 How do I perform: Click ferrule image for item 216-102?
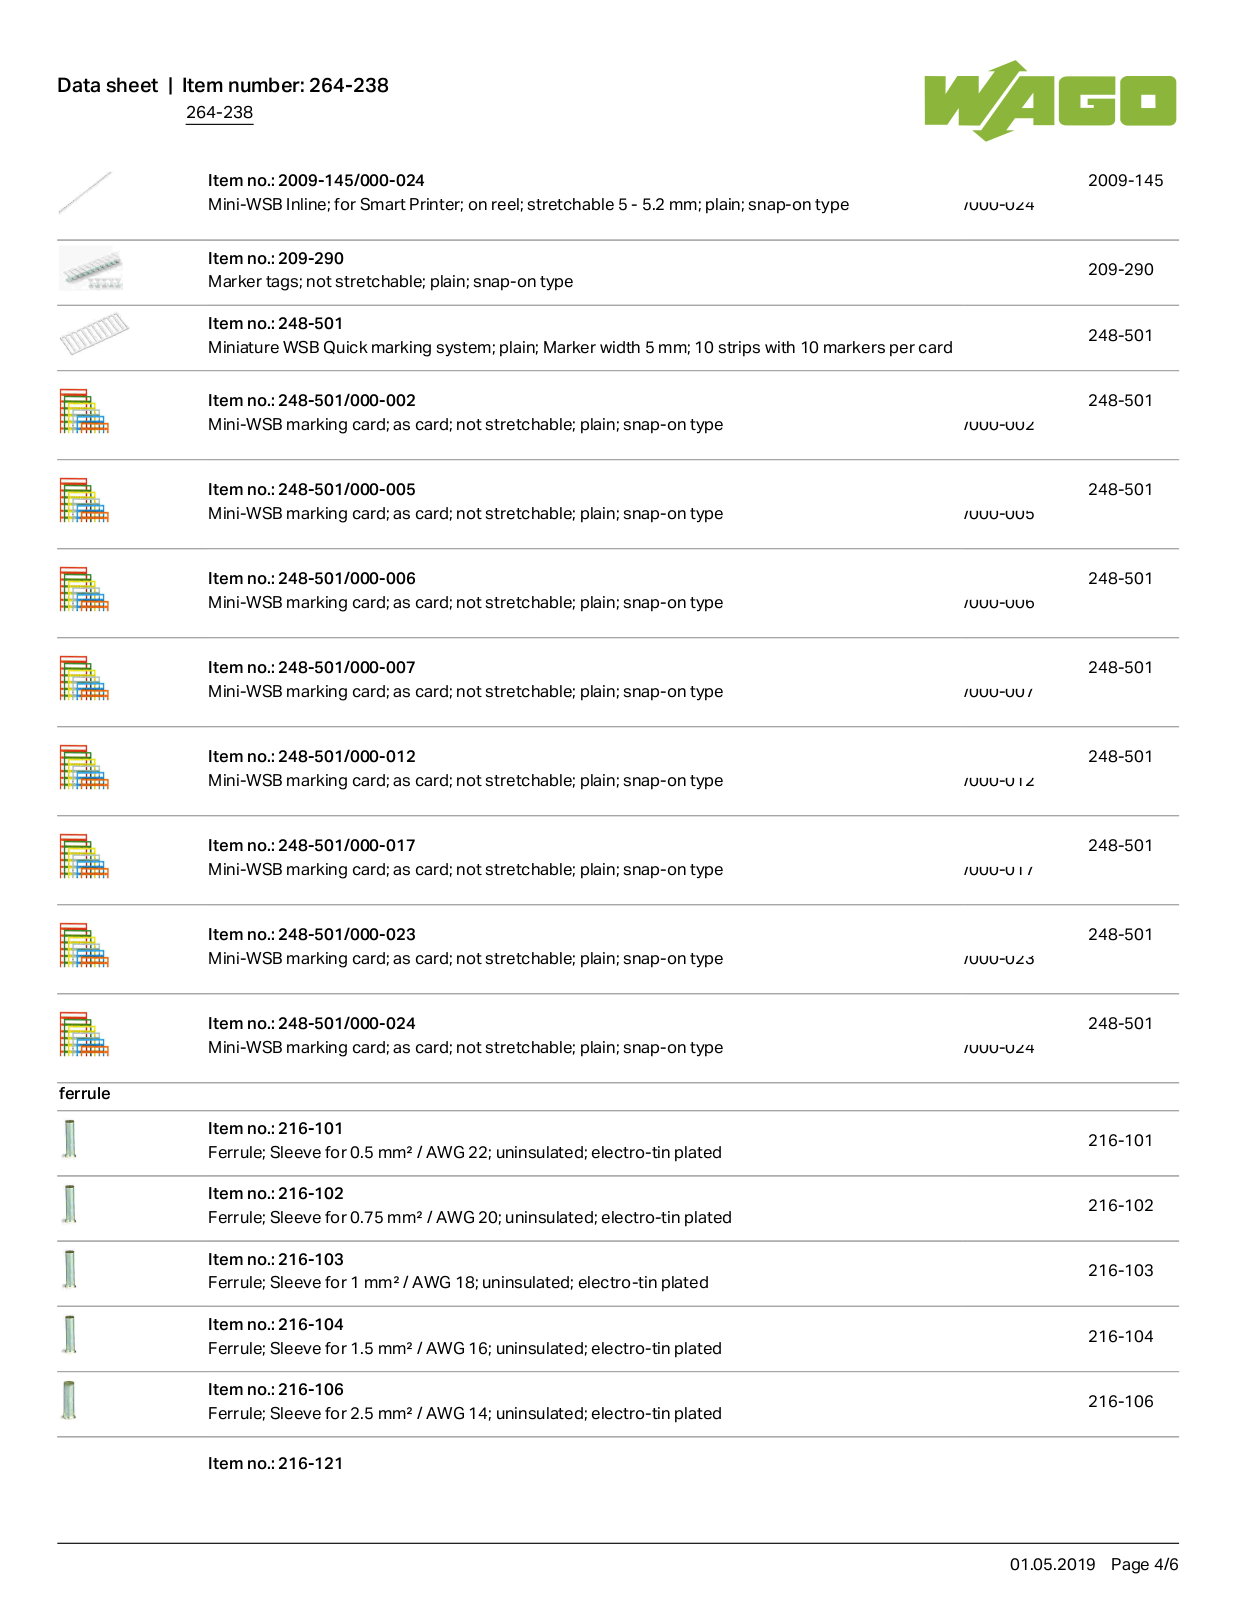click(x=69, y=1204)
